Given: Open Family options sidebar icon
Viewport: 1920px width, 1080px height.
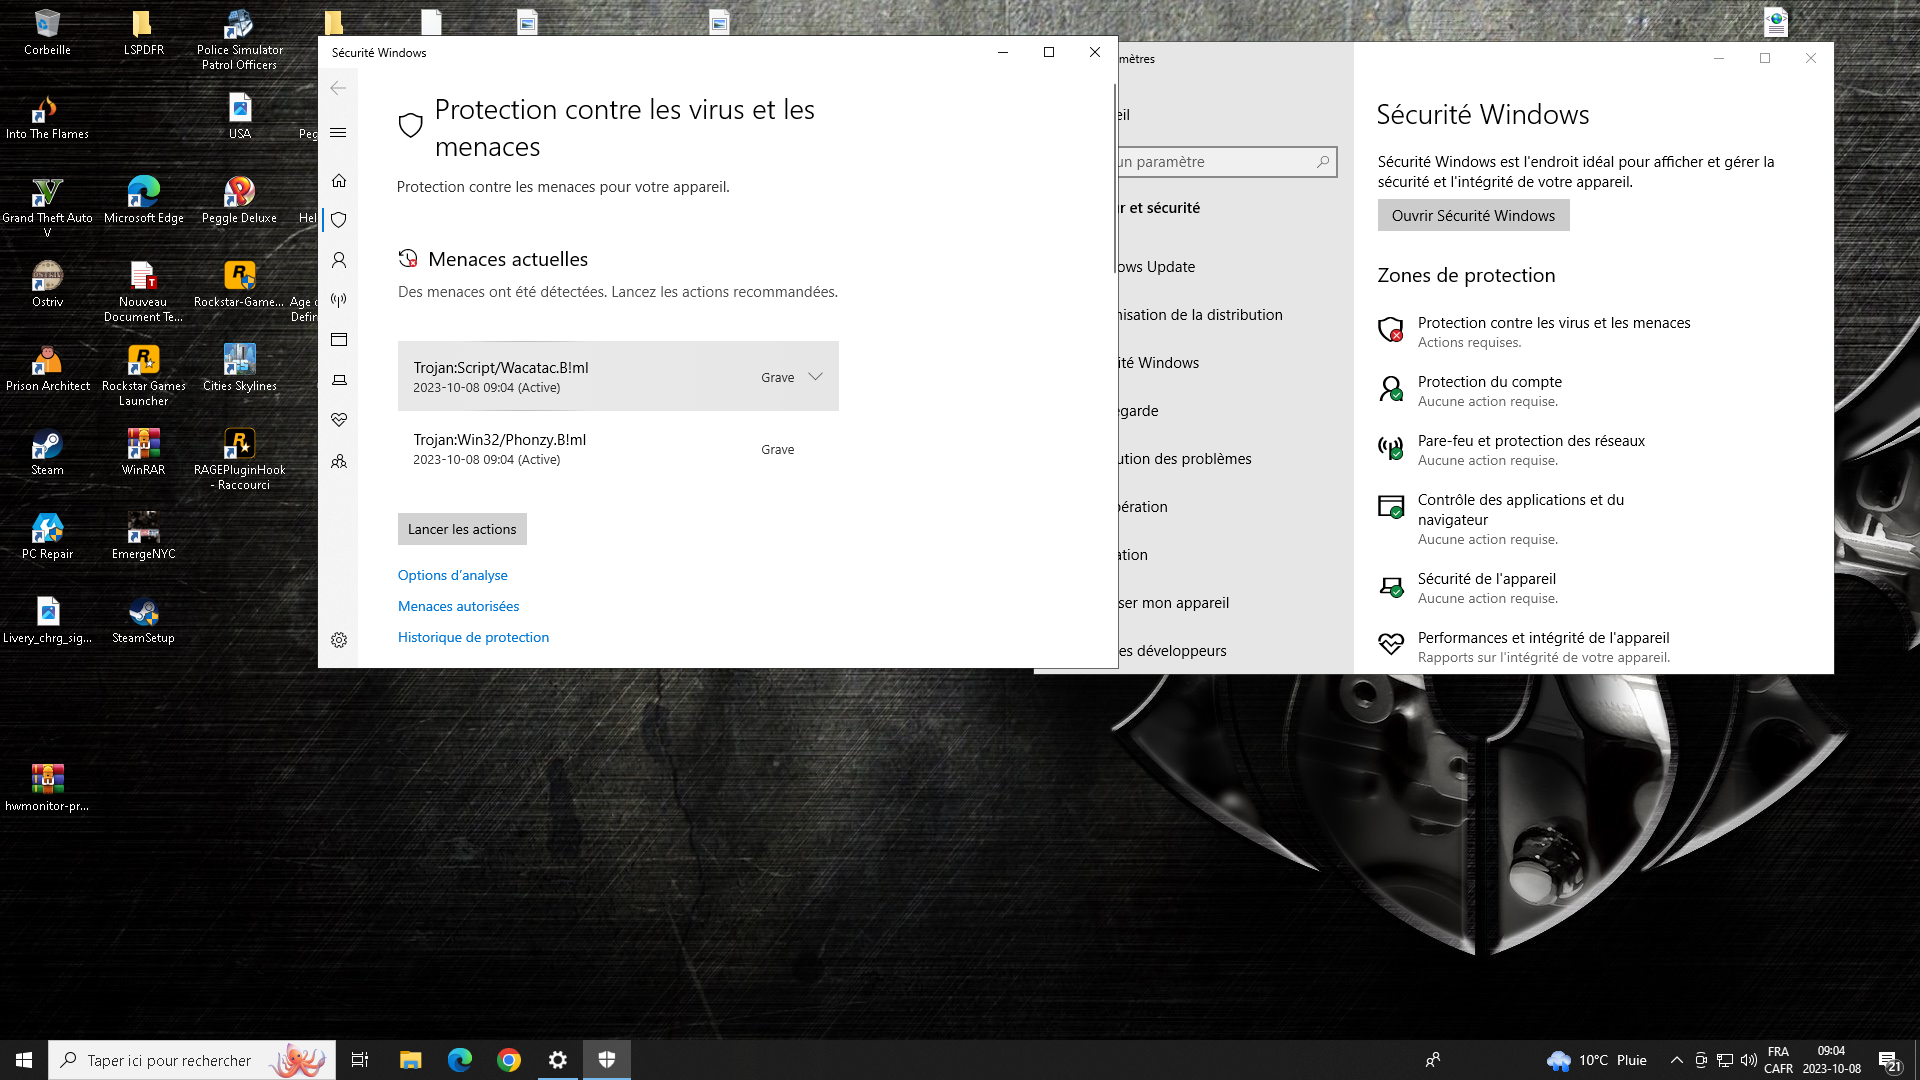Looking at the screenshot, I should [x=339, y=461].
